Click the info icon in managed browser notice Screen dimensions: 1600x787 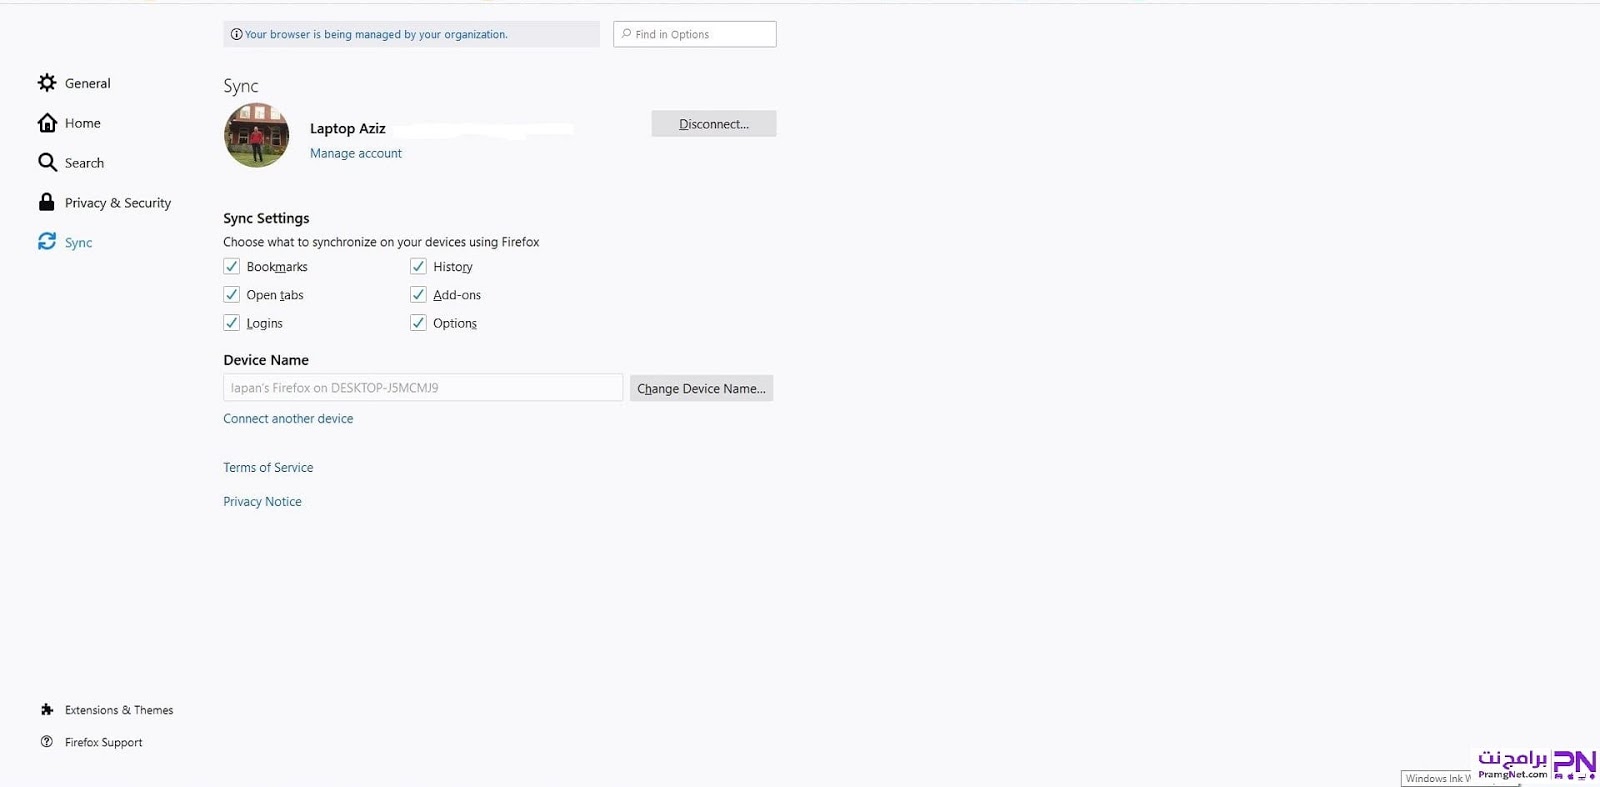click(x=236, y=34)
